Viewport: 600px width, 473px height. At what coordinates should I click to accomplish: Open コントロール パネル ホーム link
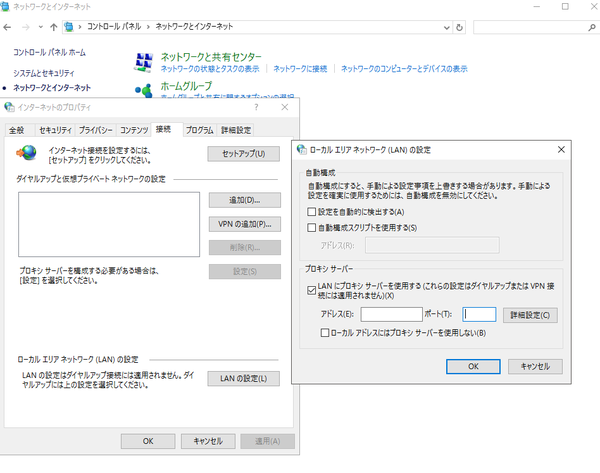pos(49,52)
